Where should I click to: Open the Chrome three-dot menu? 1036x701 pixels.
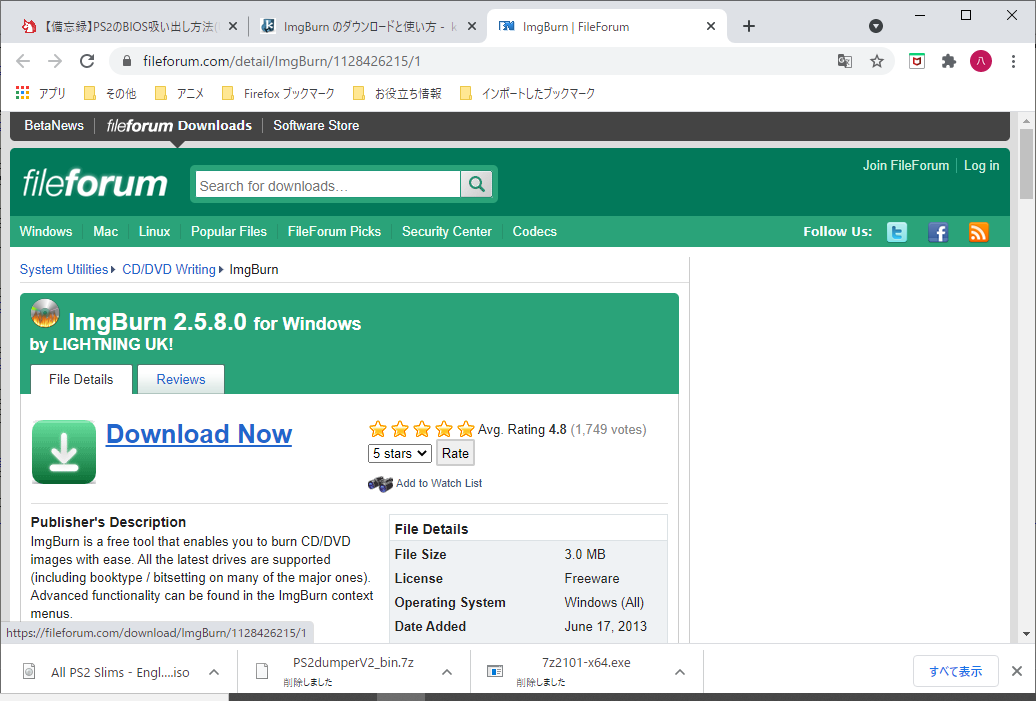coord(1014,61)
